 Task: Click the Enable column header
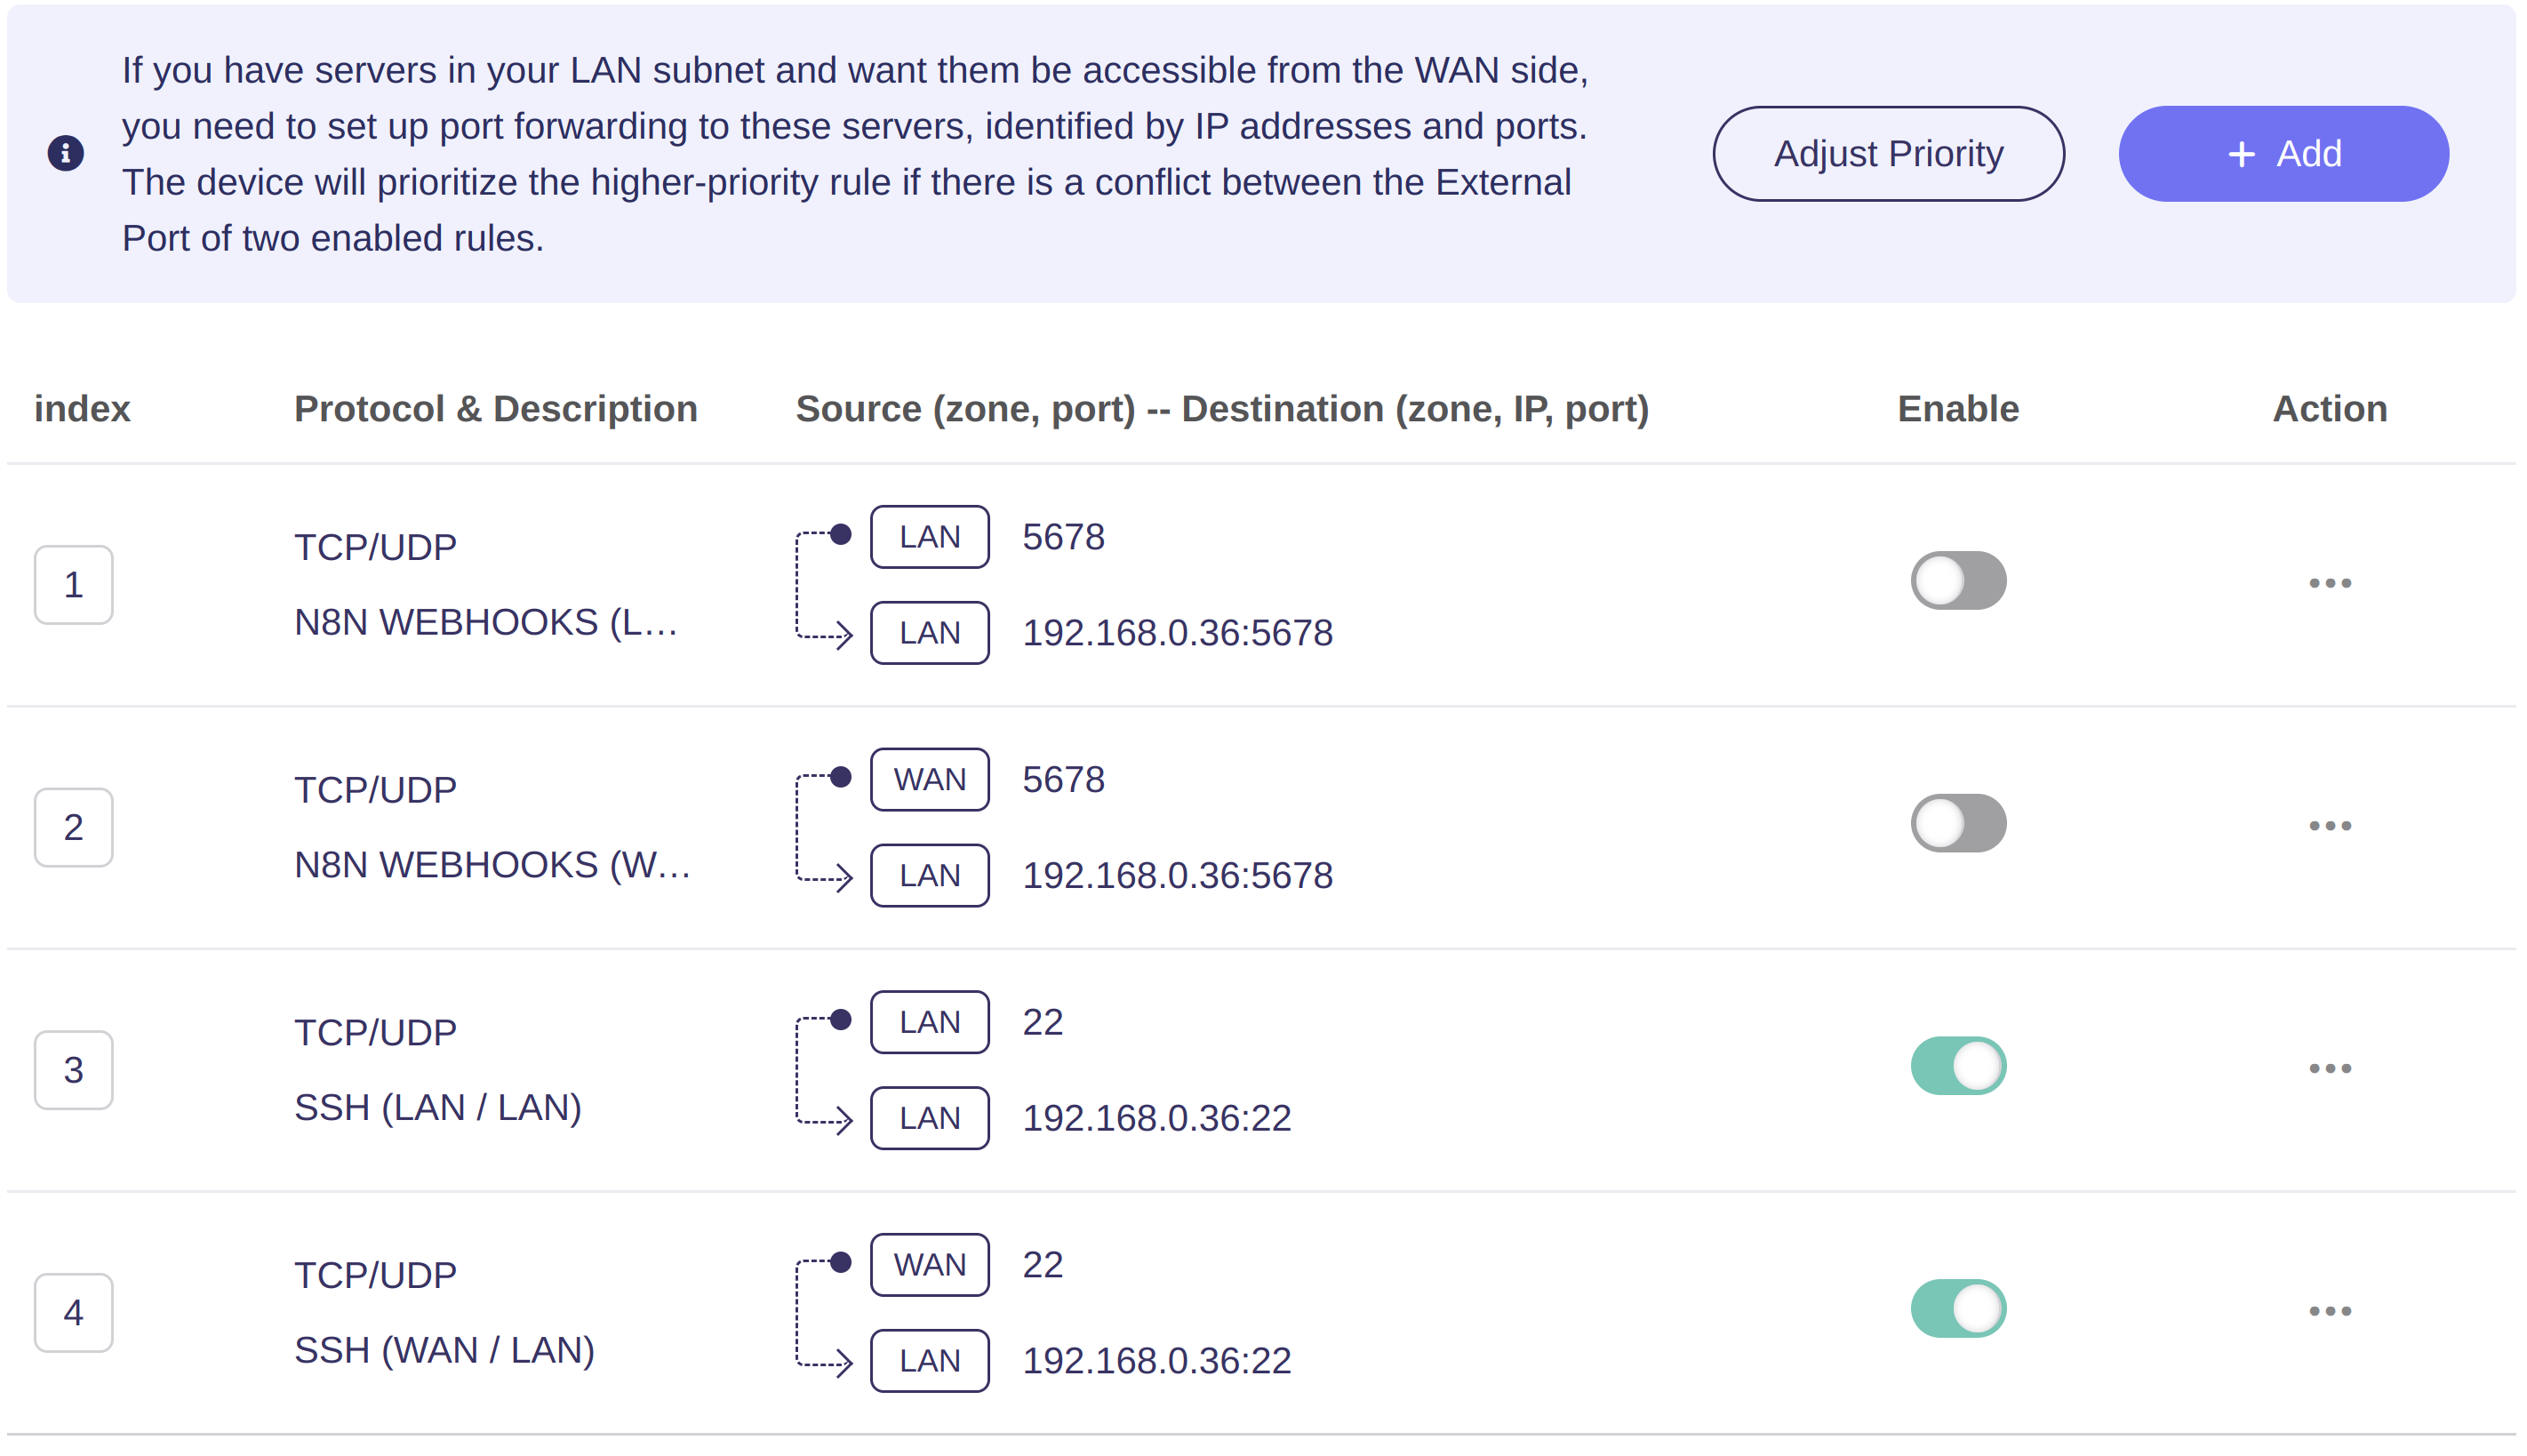coord(1957,409)
